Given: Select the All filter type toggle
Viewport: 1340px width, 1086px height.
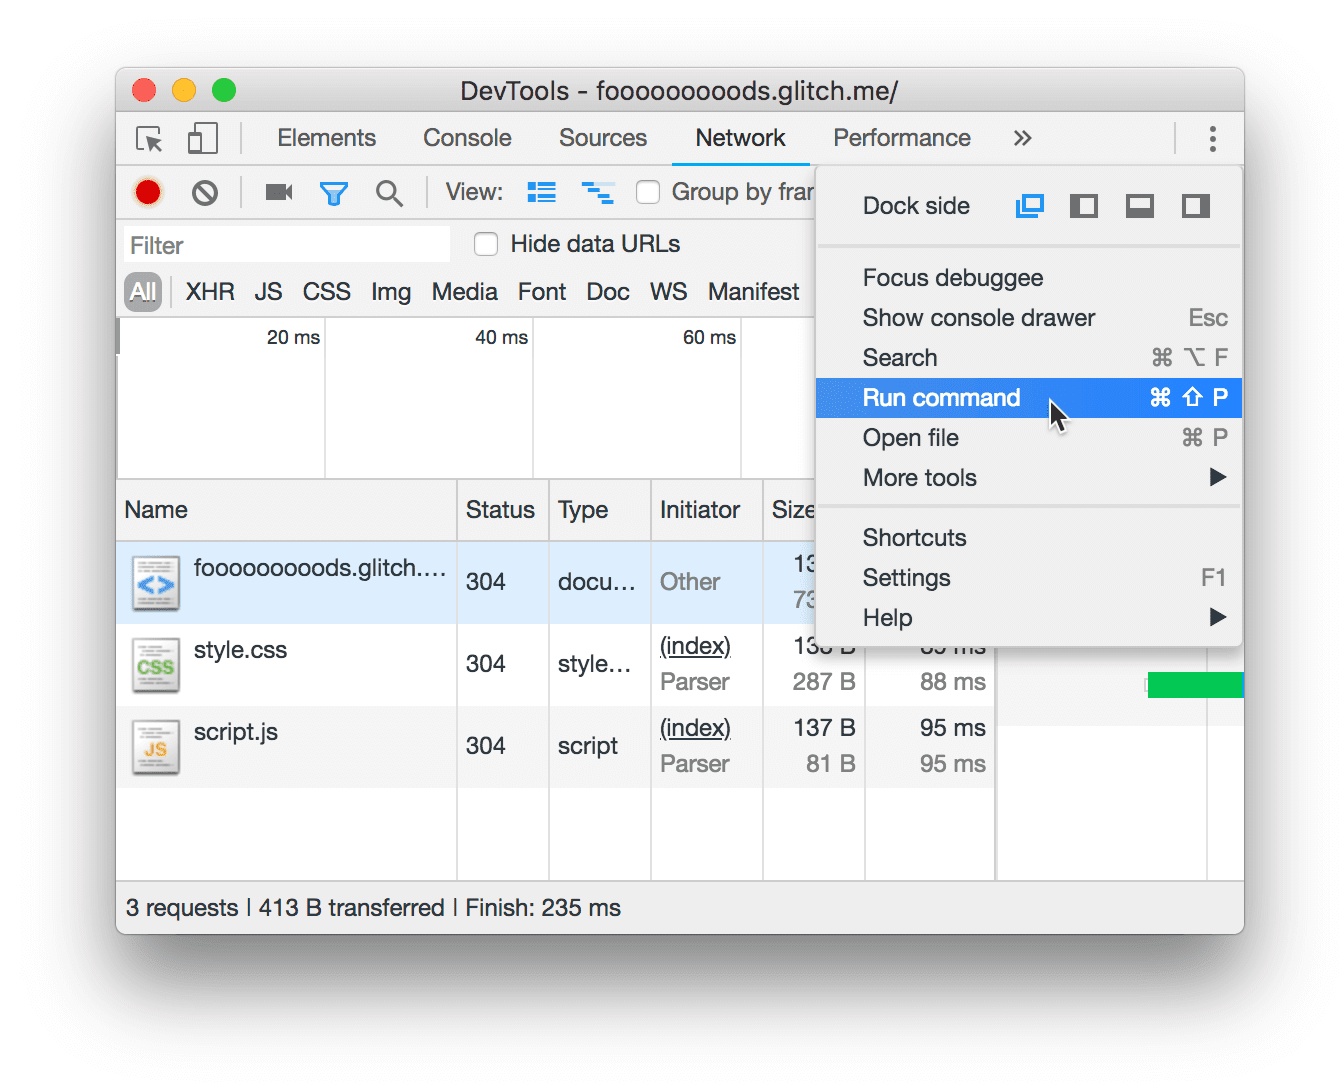Looking at the screenshot, I should coord(143,292).
